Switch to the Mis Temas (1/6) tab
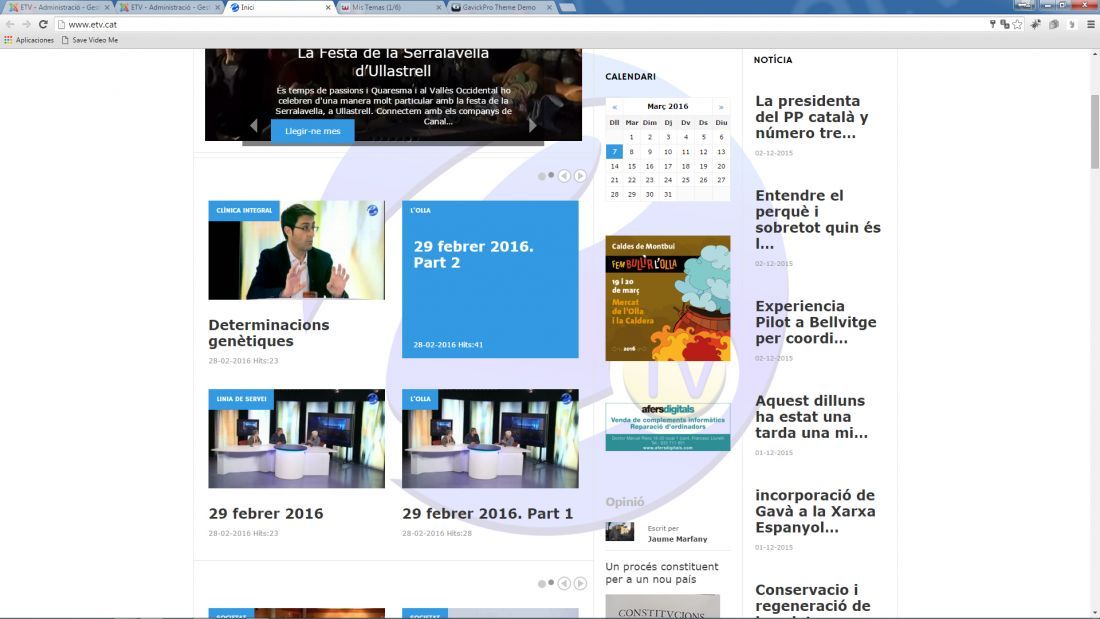The width and height of the screenshot is (1100, 619). coord(391,7)
